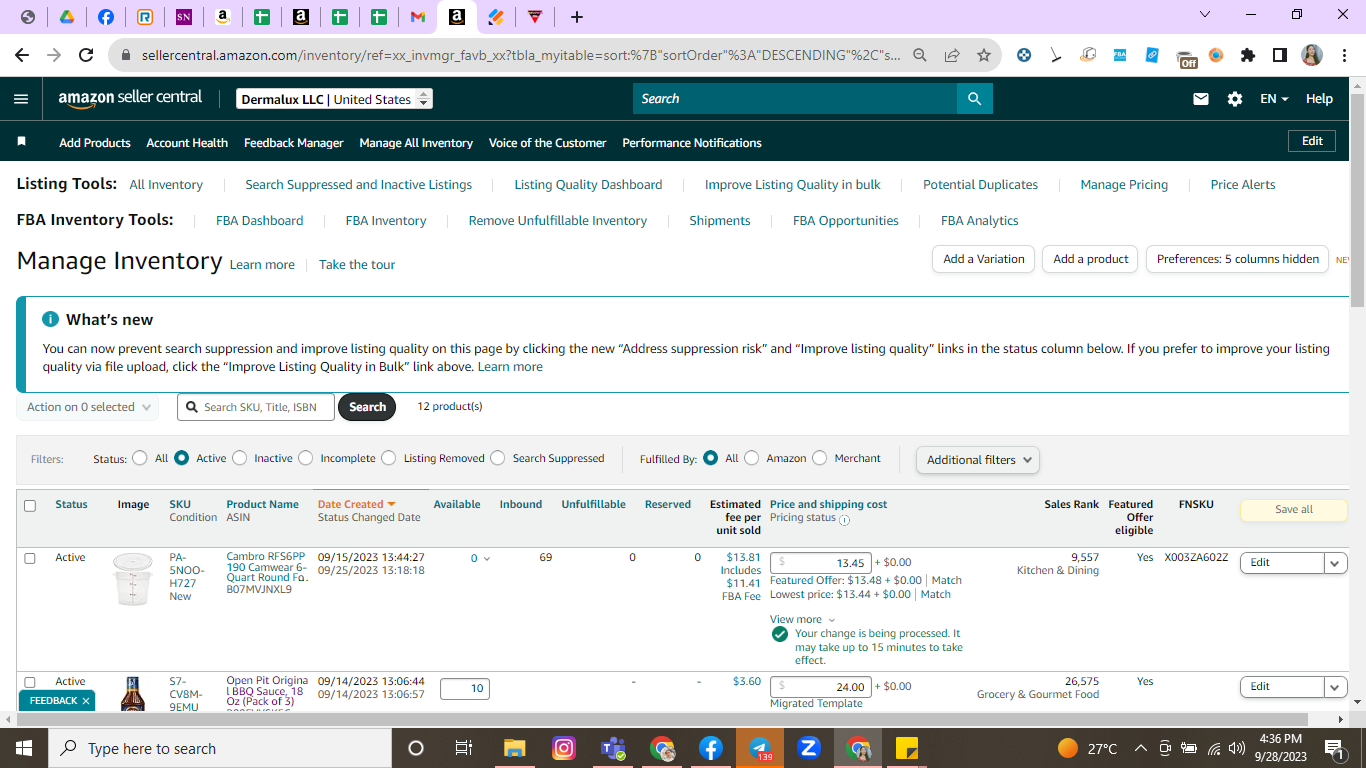
Task: Open a new browser tab with plus
Action: (x=577, y=17)
